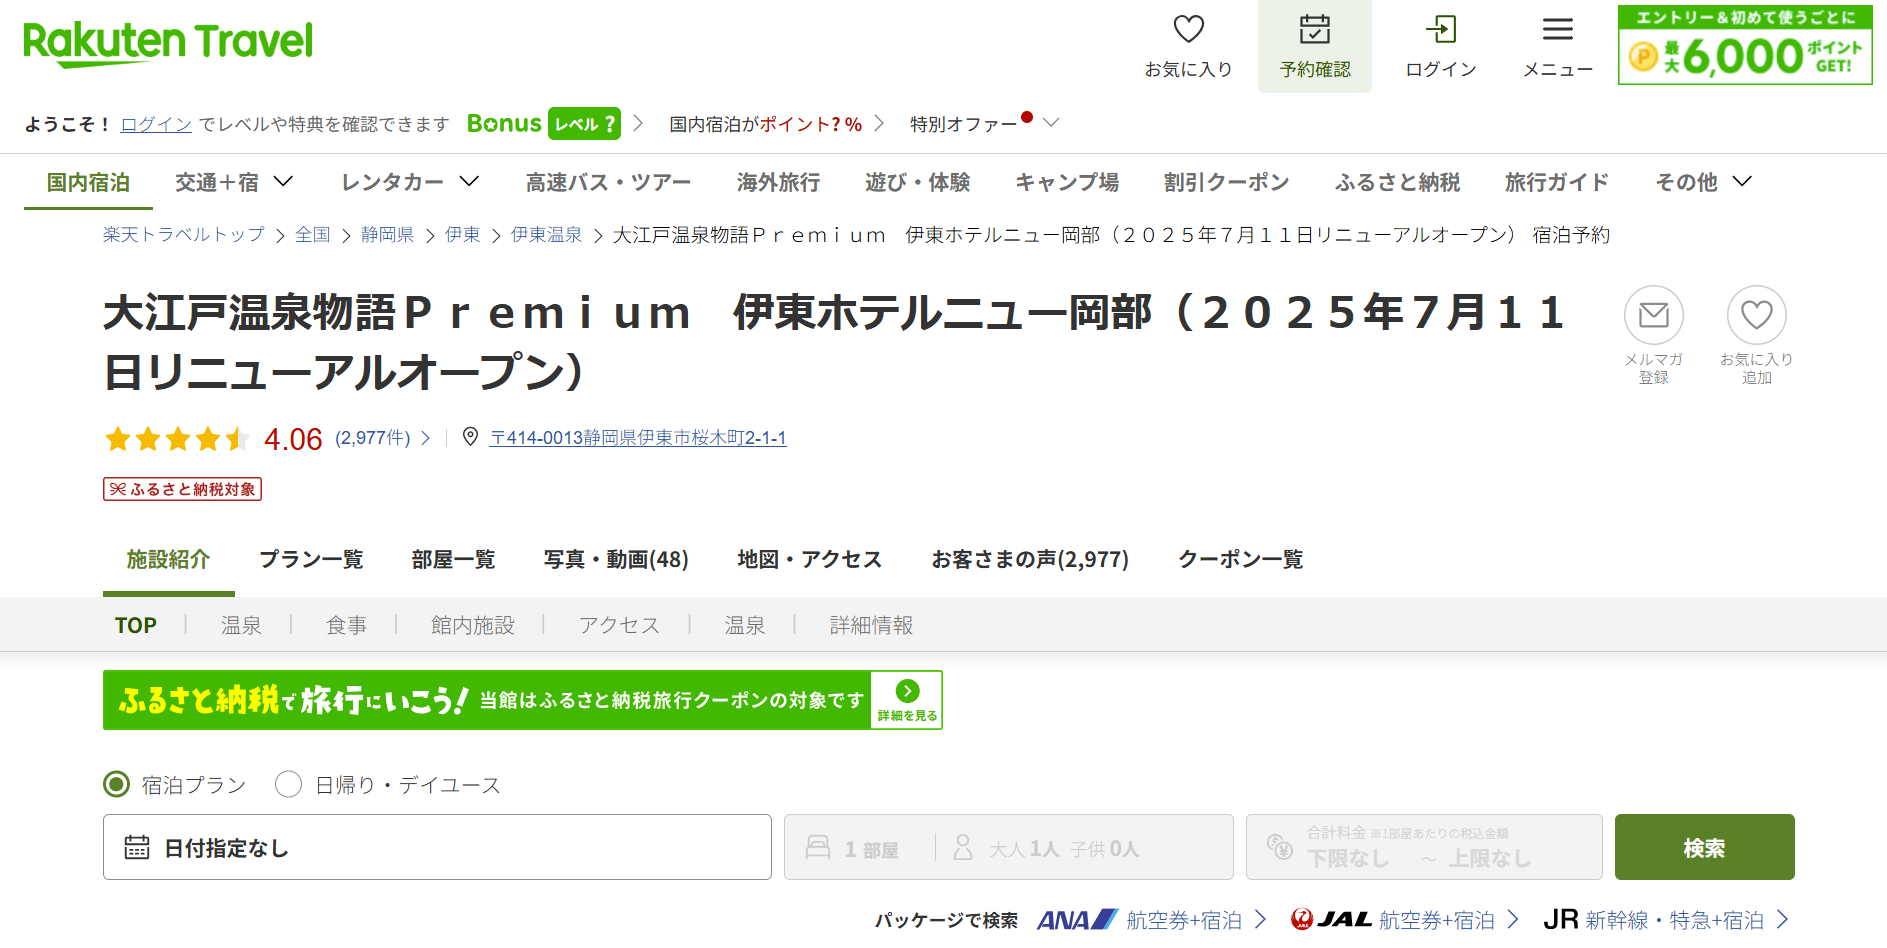Choose 日帰り・デイユース option
The height and width of the screenshot is (948, 1887).
pos(289,785)
